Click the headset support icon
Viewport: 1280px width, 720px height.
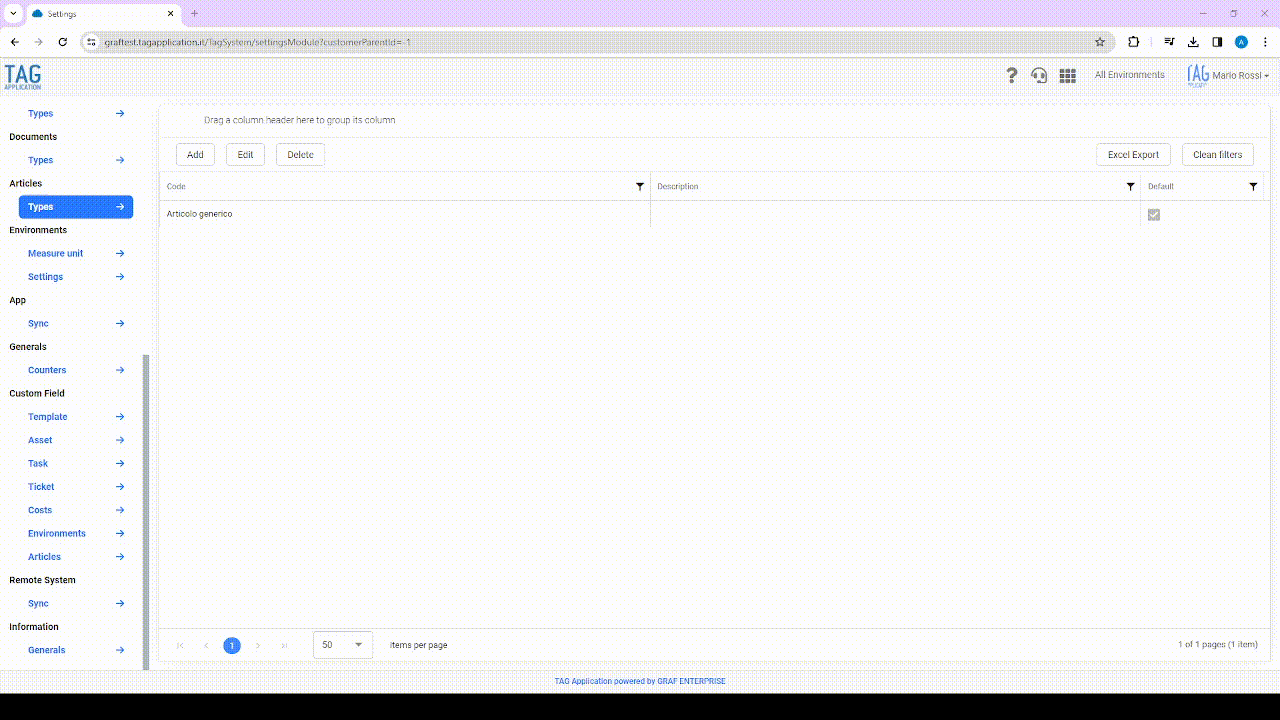click(x=1039, y=75)
